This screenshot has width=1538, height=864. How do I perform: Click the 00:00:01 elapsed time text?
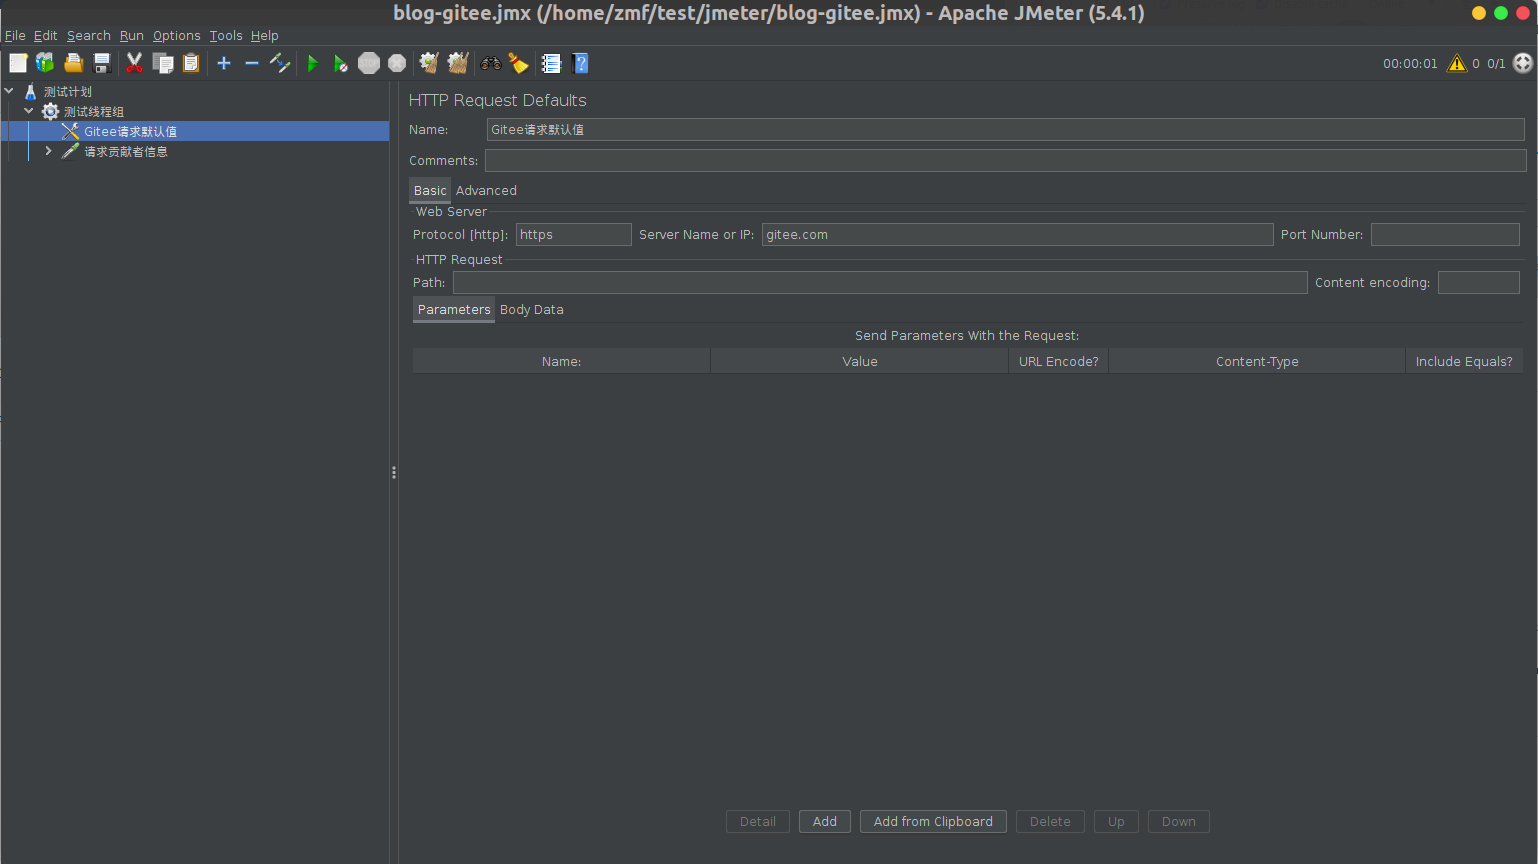click(1410, 63)
